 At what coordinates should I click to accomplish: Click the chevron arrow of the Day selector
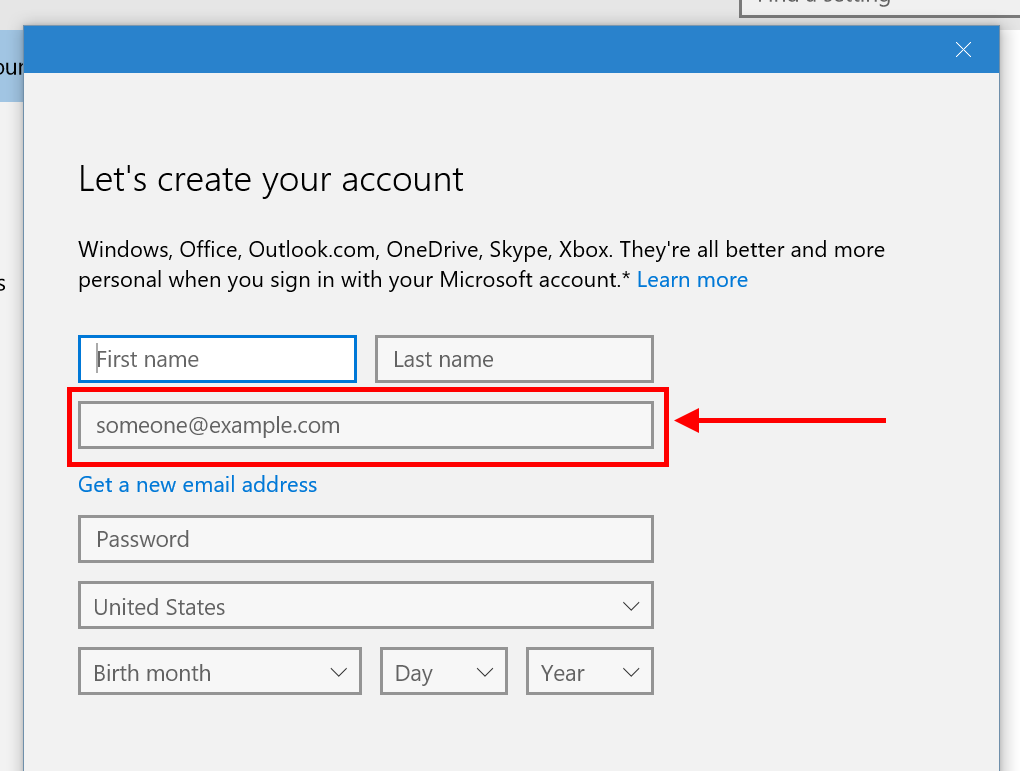click(485, 672)
